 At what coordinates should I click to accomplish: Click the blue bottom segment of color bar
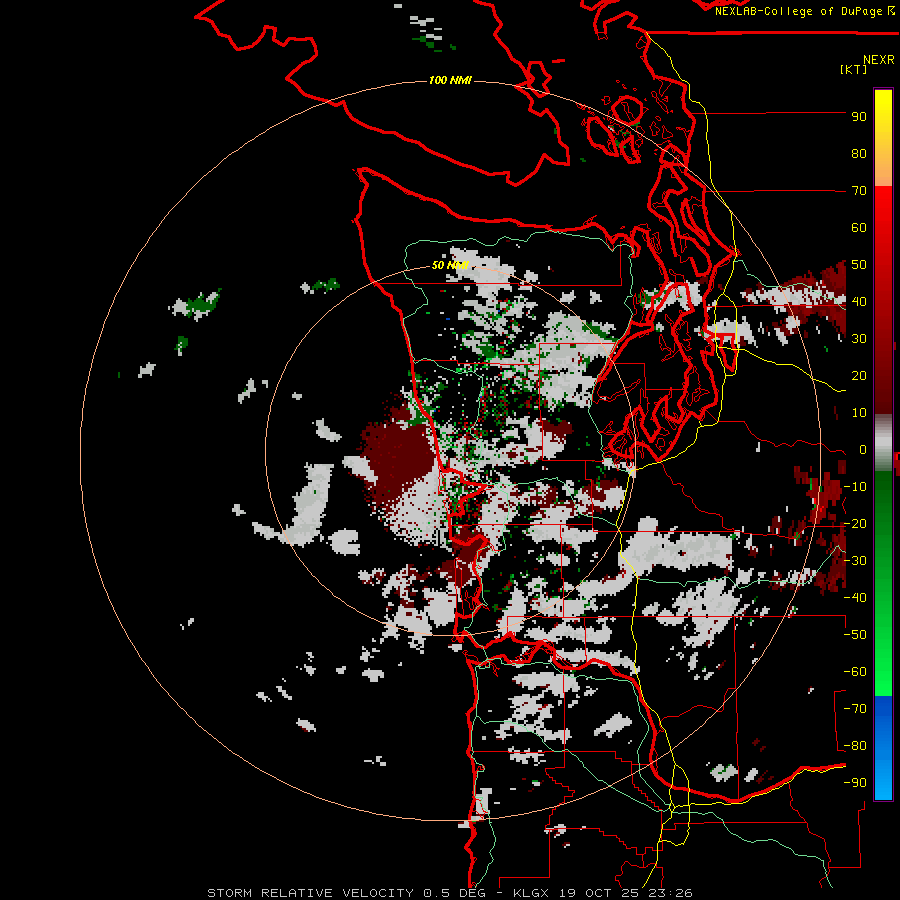[883, 747]
